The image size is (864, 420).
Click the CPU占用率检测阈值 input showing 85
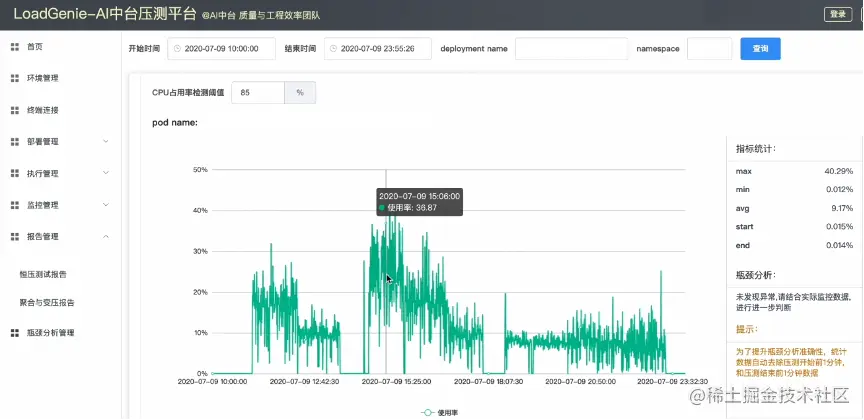click(x=258, y=93)
